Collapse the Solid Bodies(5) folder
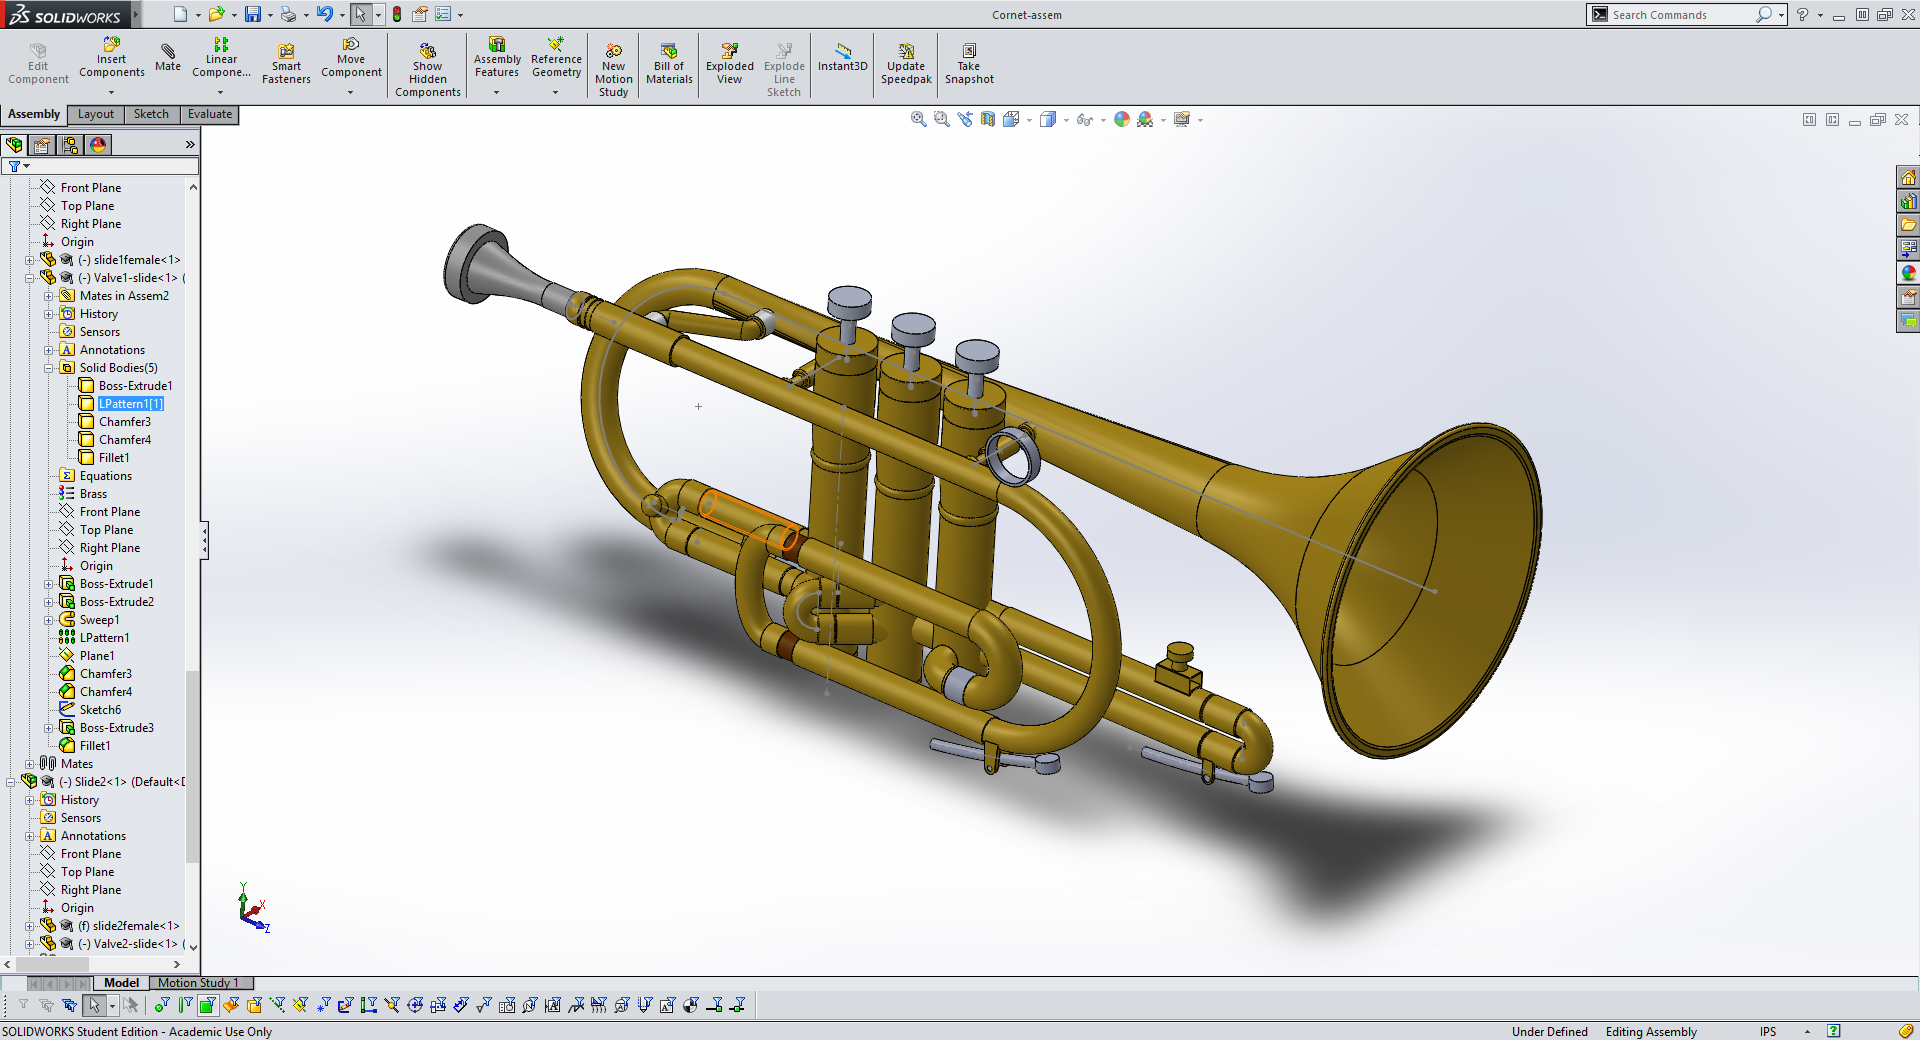This screenshot has width=1920, height=1040. click(48, 368)
